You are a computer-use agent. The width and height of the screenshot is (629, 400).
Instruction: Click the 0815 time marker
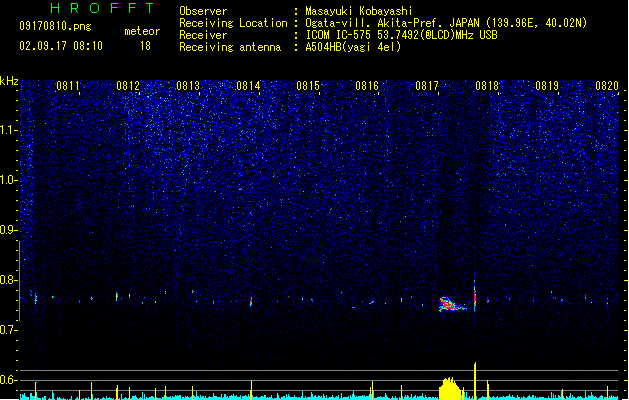(308, 86)
